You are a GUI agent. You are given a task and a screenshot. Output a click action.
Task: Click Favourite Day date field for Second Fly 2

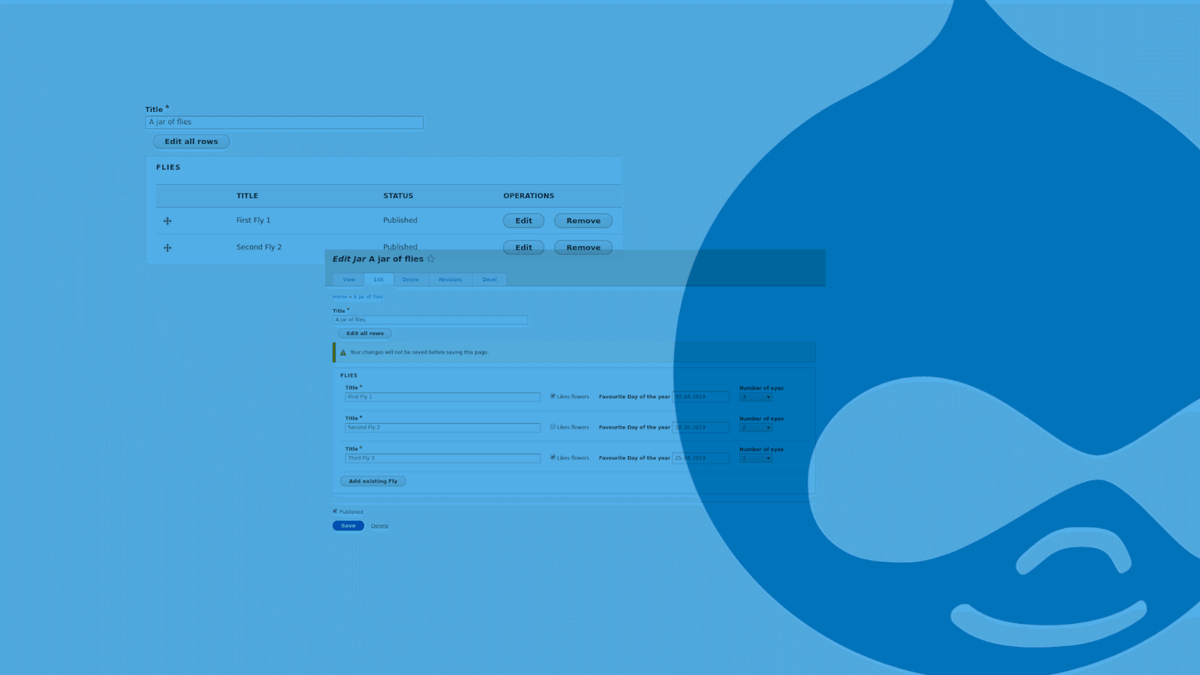click(x=701, y=427)
